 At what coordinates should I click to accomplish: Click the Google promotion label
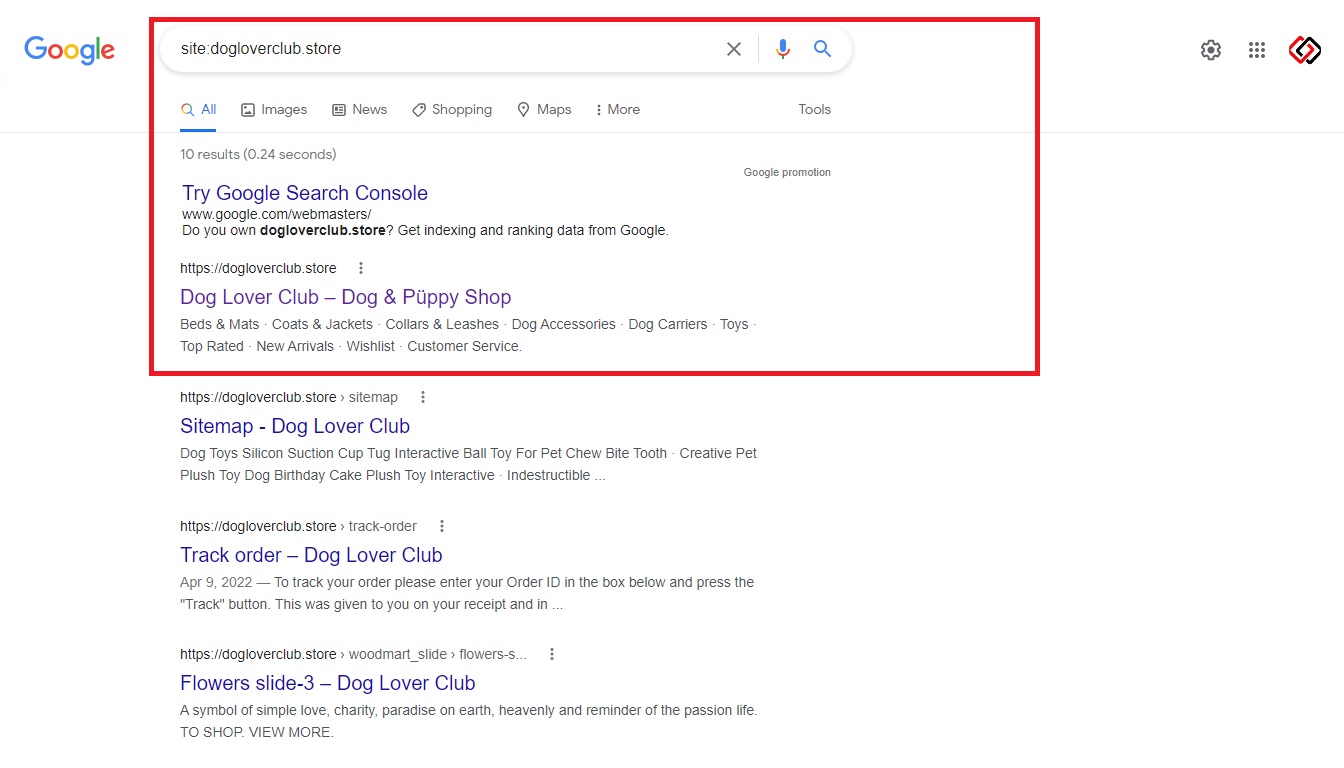[787, 172]
